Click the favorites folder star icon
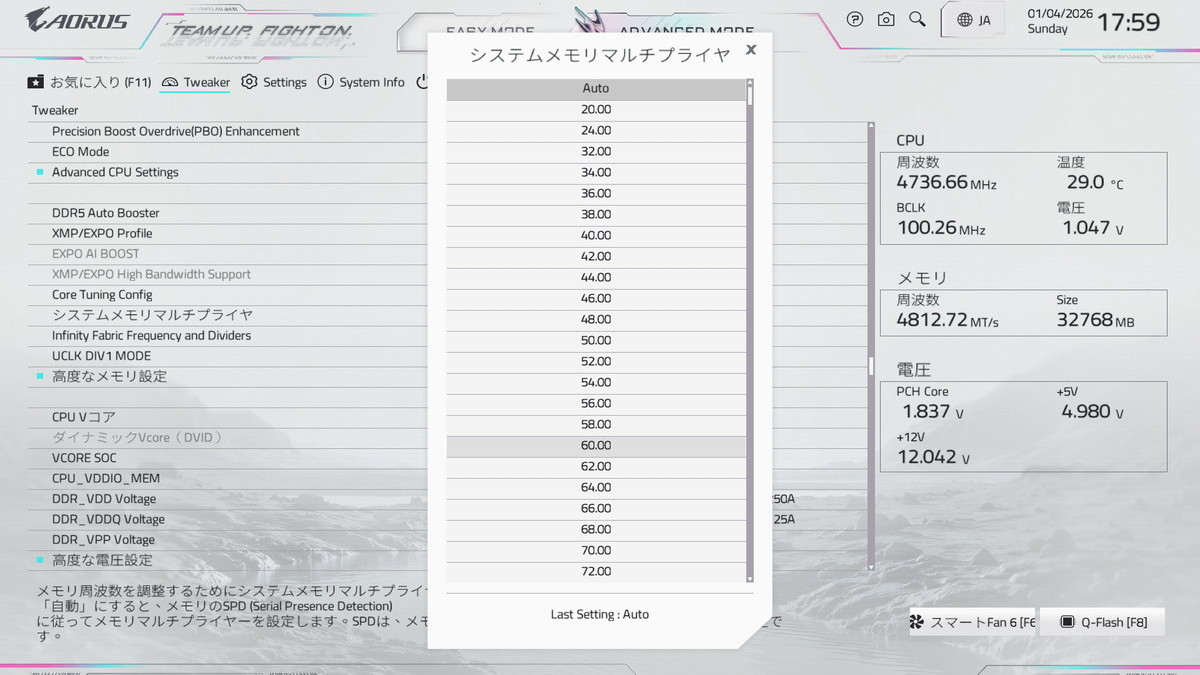Viewport: 1200px width, 675px height. (x=36, y=82)
